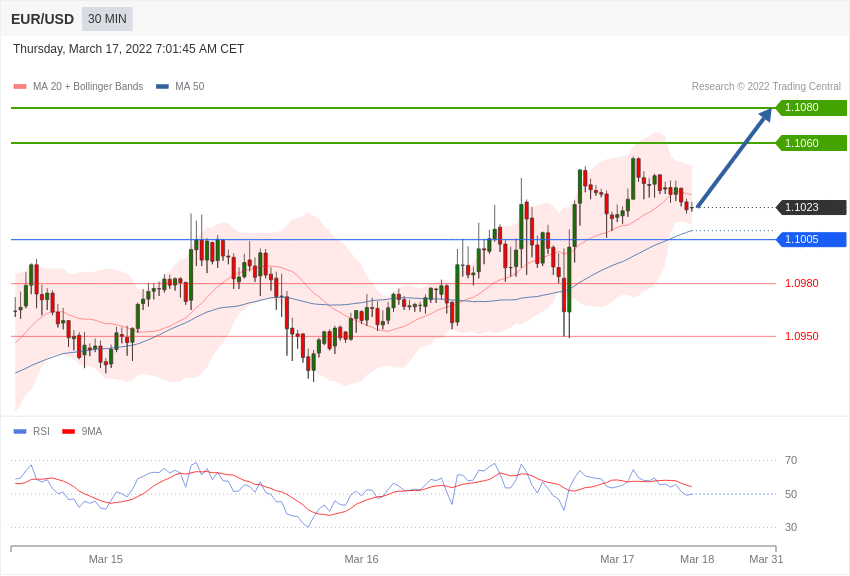The height and width of the screenshot is (576, 850).
Task: Click the blue RSI legend swatch
Action: point(20,431)
